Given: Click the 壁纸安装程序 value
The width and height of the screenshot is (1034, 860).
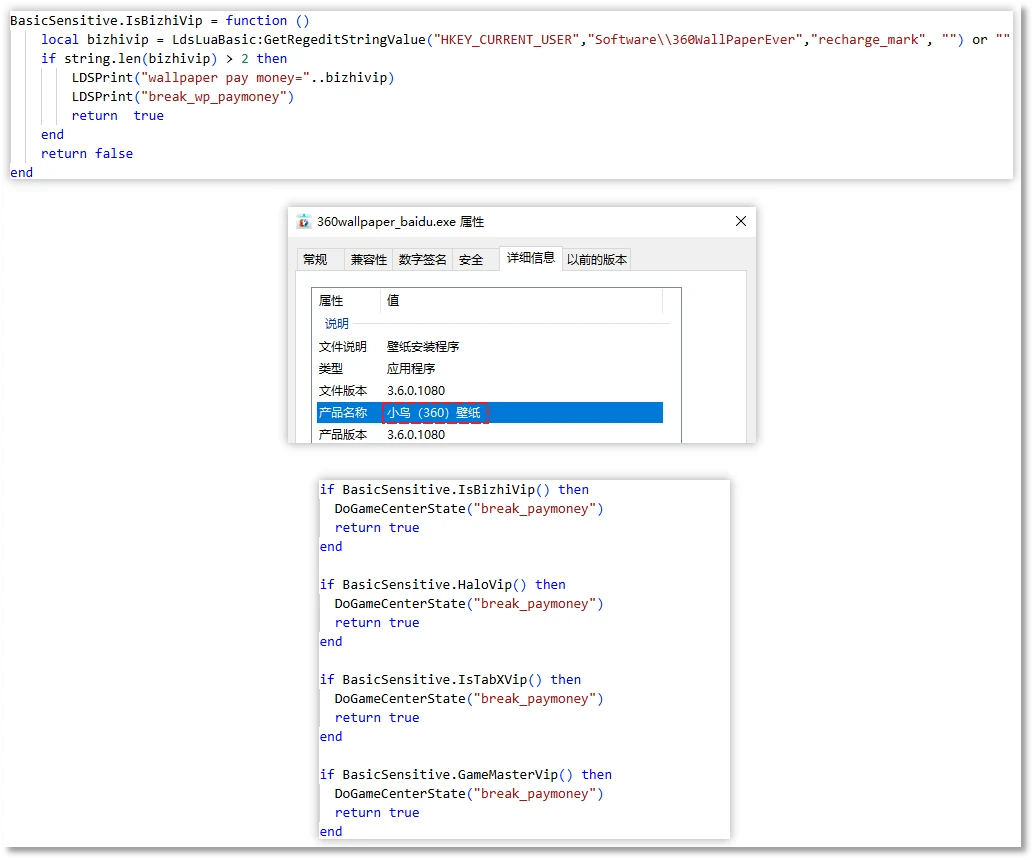Looking at the screenshot, I should click(423, 346).
